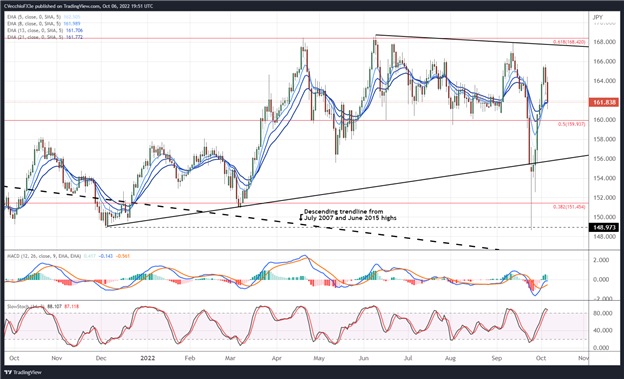Image resolution: width=624 pixels, height=379 pixels.
Task: Select the JPY currency label on price axis
Action: 598,17
